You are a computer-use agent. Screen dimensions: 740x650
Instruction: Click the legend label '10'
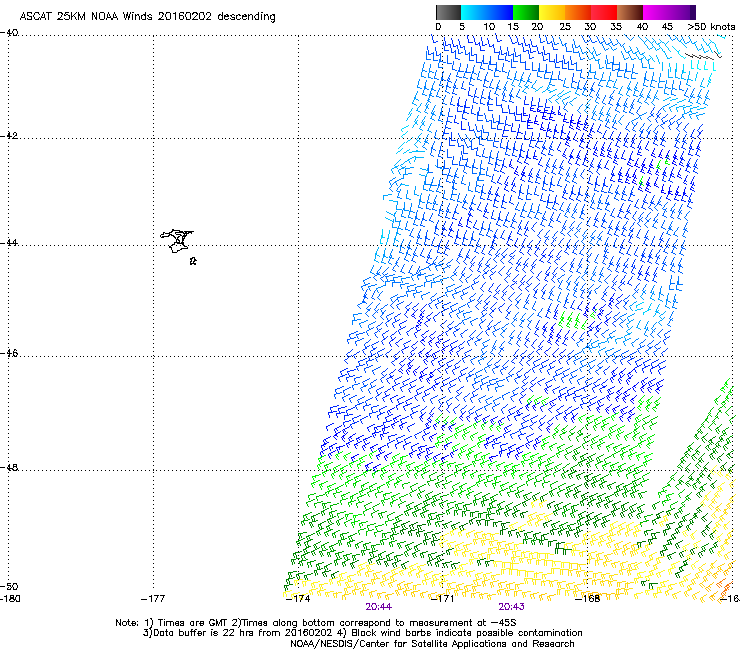489,27
